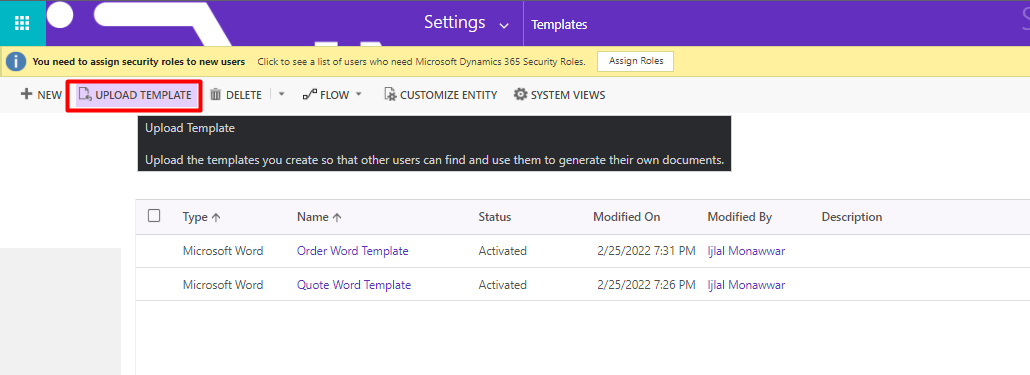Click Activated status in Quote row
This screenshot has width=1030, height=375.
[503, 285]
